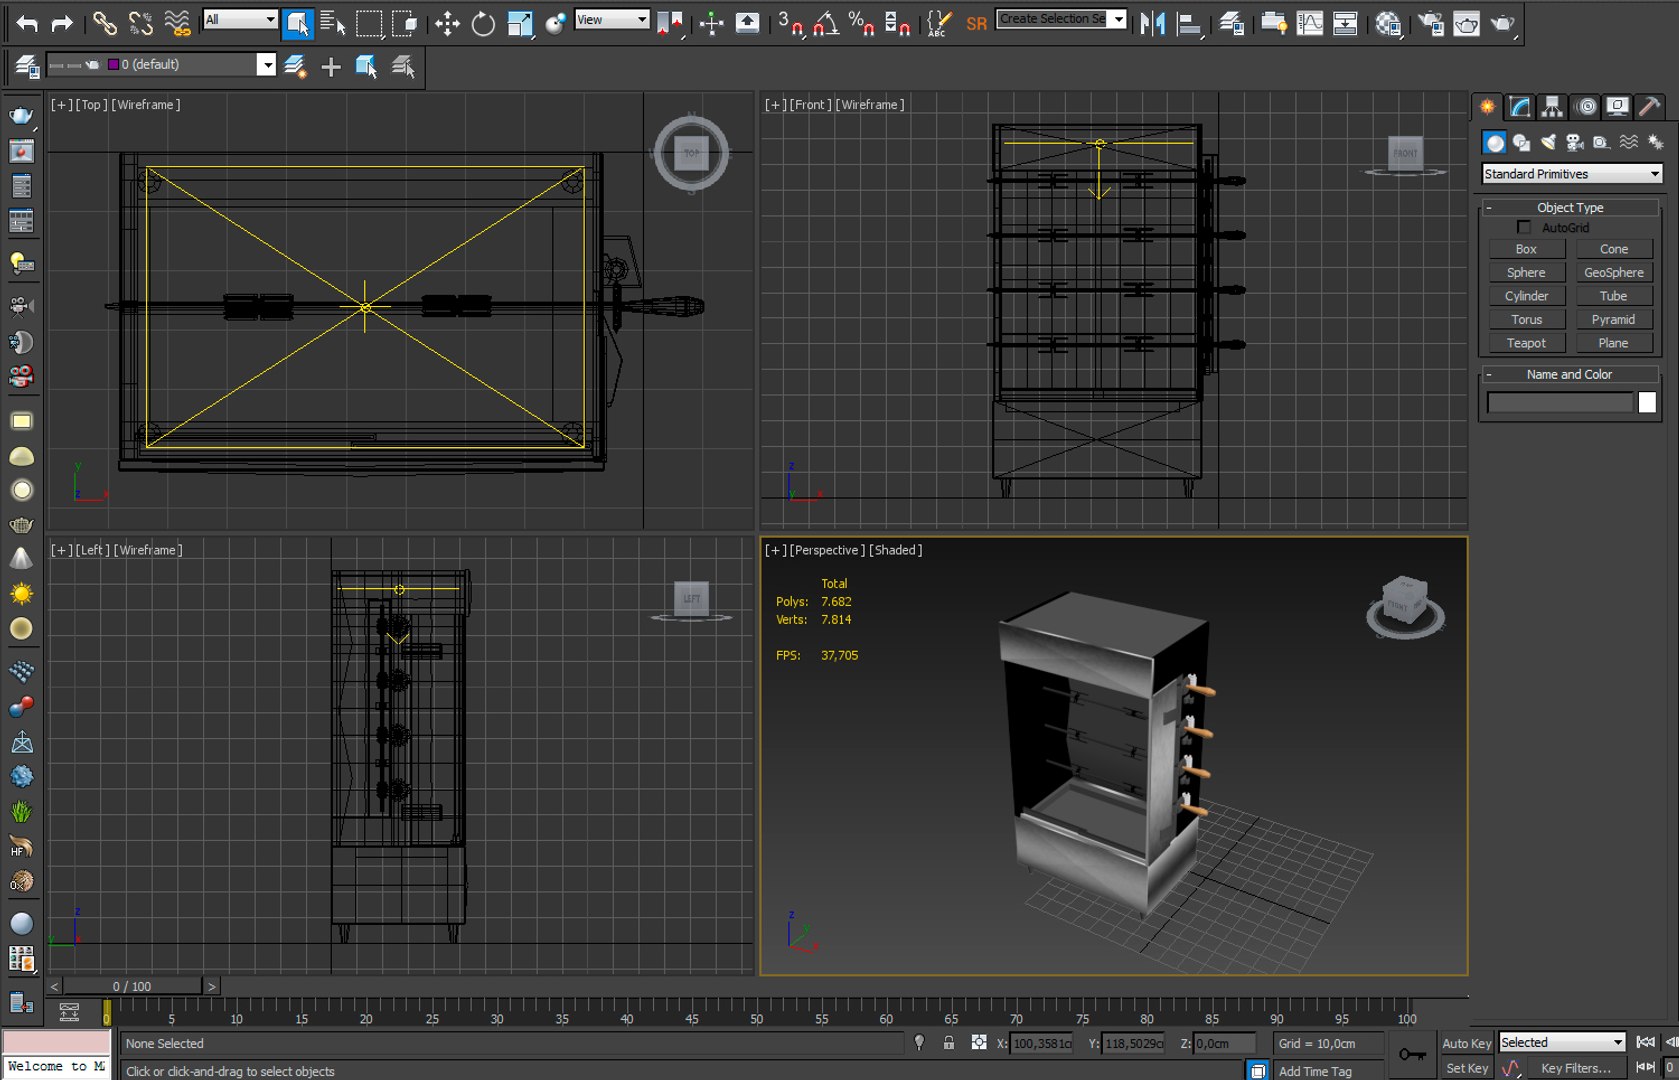
Task: Toggle the Angle Snap button
Action: [826, 22]
